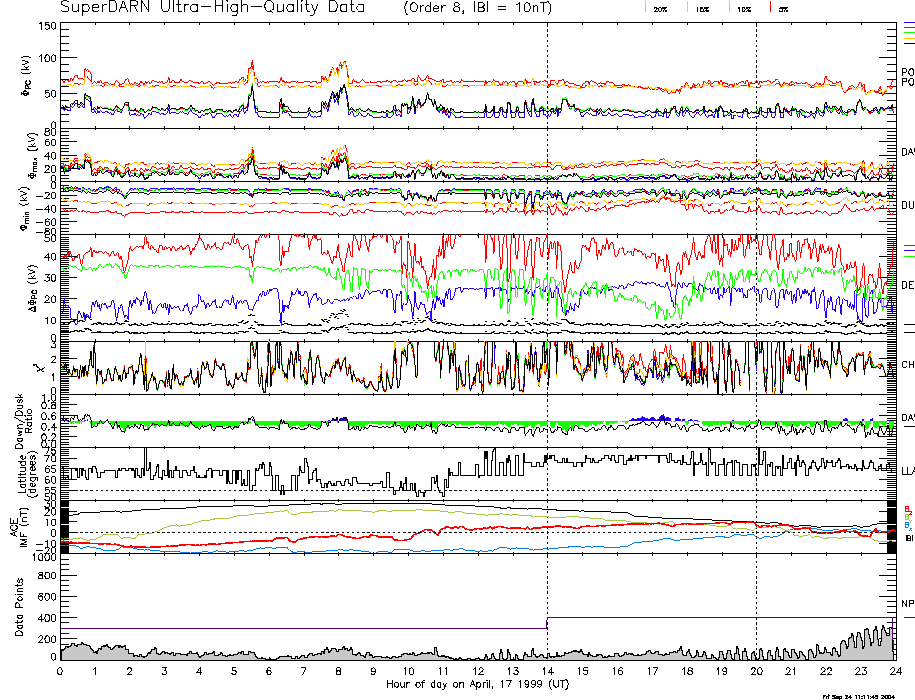
Task: Click the Order 8 parameters text
Action: pyautogui.click(x=489, y=7)
